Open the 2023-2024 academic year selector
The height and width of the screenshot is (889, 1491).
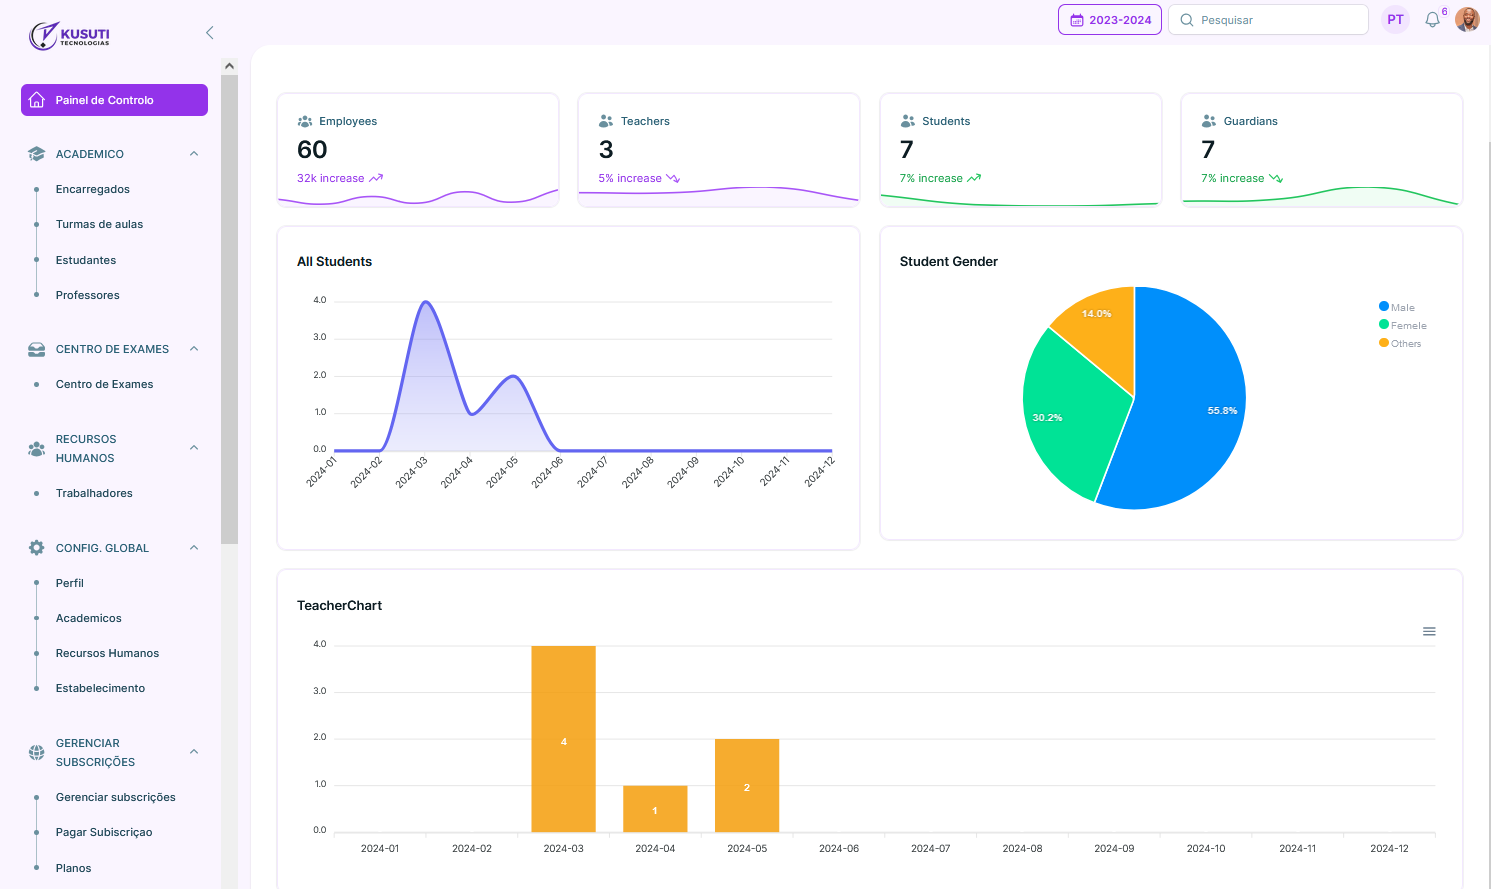[1109, 20]
